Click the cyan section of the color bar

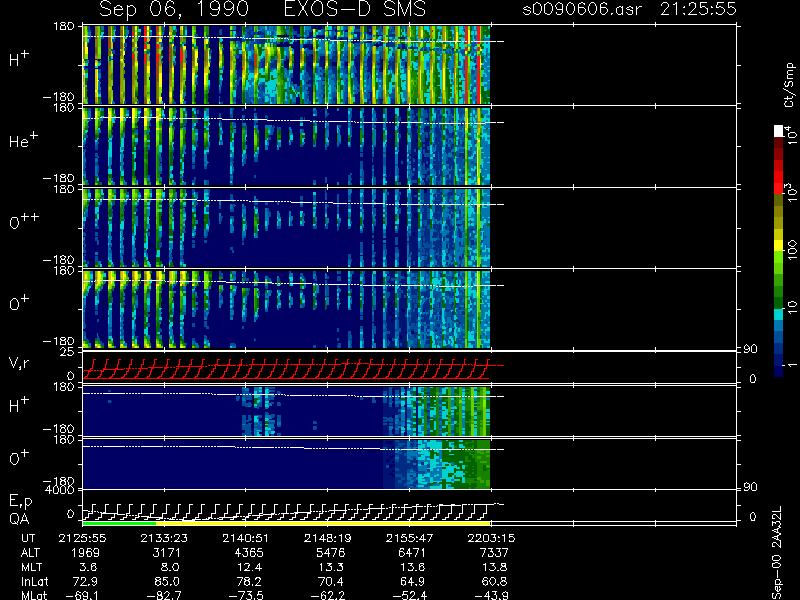coord(779,314)
